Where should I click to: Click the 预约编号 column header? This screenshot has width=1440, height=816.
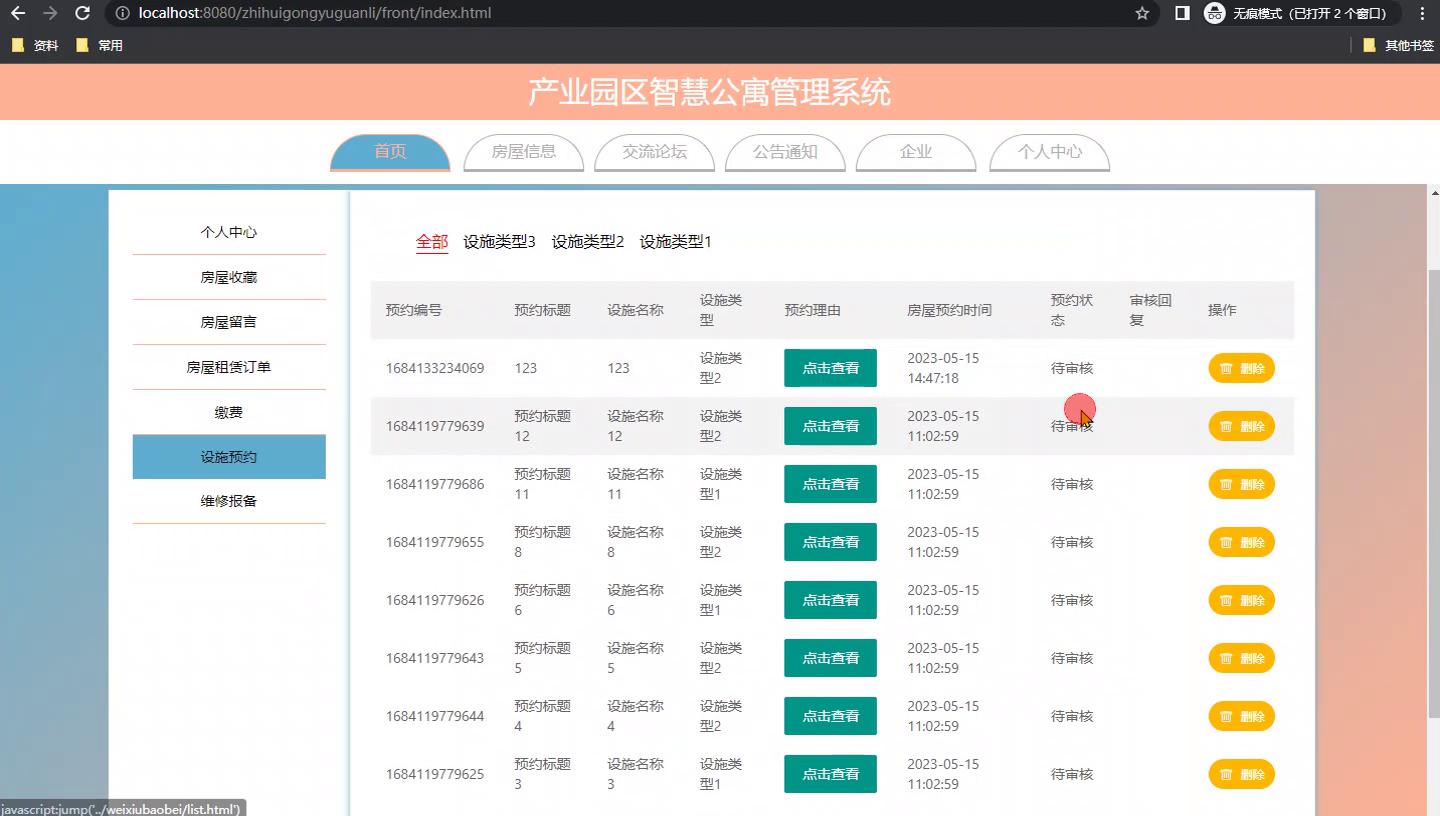[414, 310]
